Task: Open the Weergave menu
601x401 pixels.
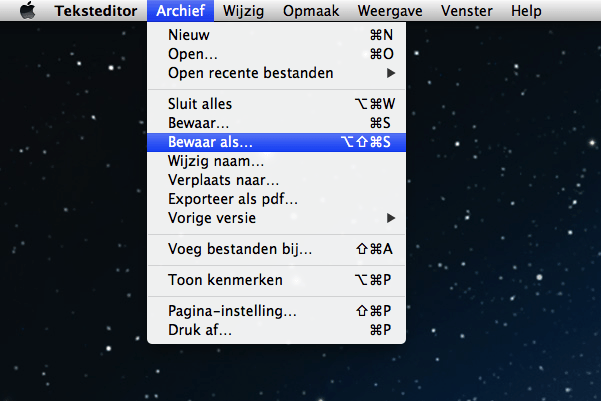Action: tap(390, 11)
